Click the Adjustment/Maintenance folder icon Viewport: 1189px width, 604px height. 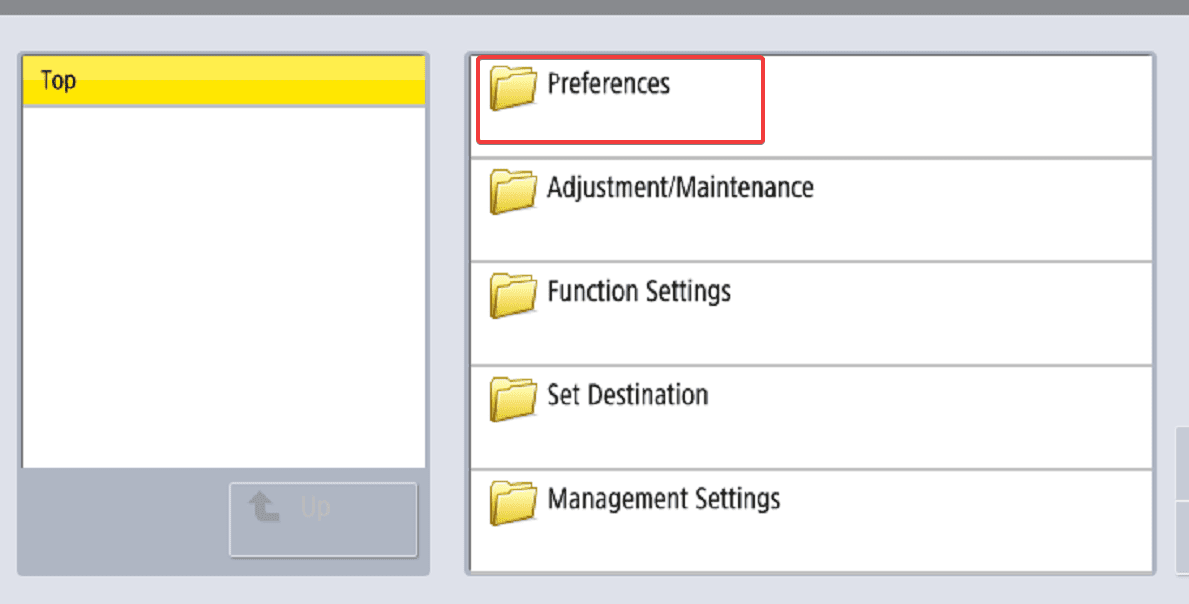[x=513, y=192]
